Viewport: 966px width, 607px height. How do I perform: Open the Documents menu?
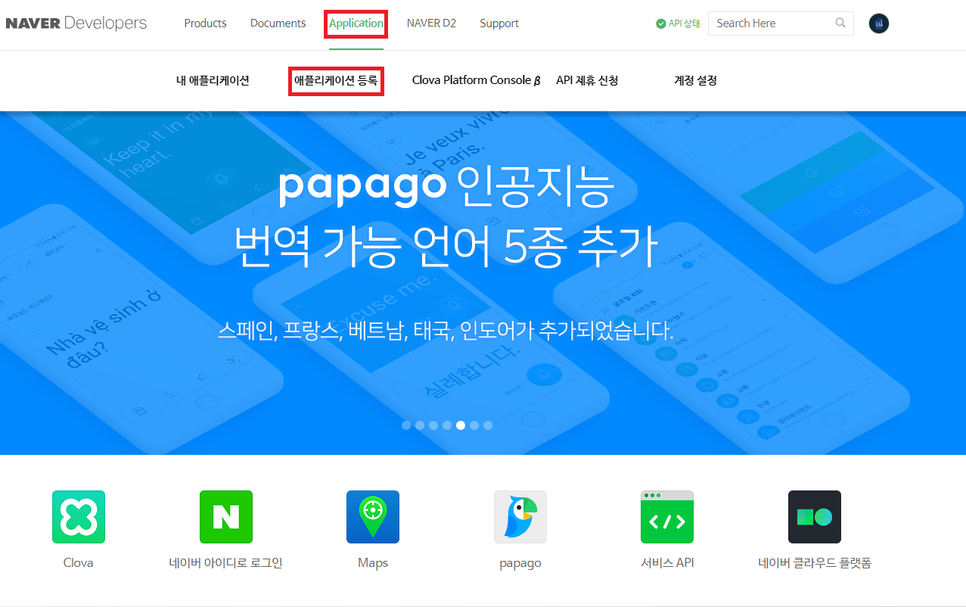pos(278,23)
